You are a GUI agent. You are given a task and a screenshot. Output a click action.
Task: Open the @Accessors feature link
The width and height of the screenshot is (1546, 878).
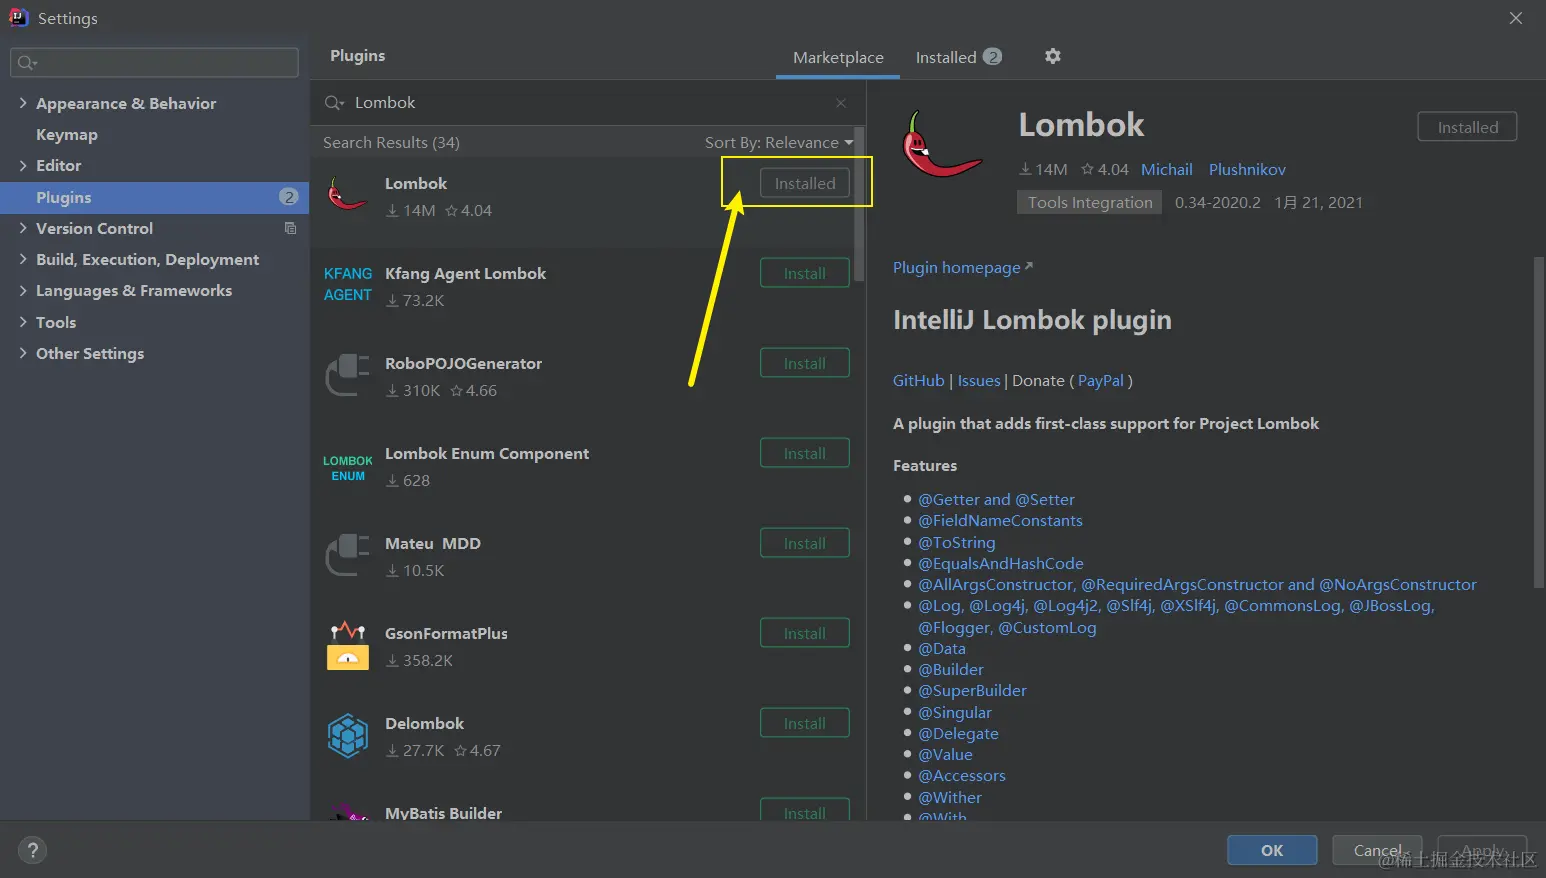962,776
